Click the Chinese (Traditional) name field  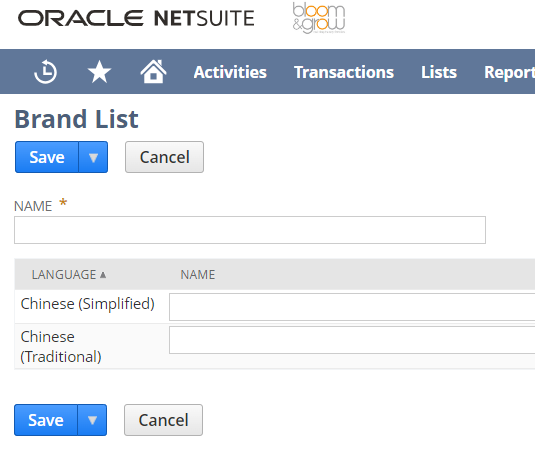coord(352,340)
